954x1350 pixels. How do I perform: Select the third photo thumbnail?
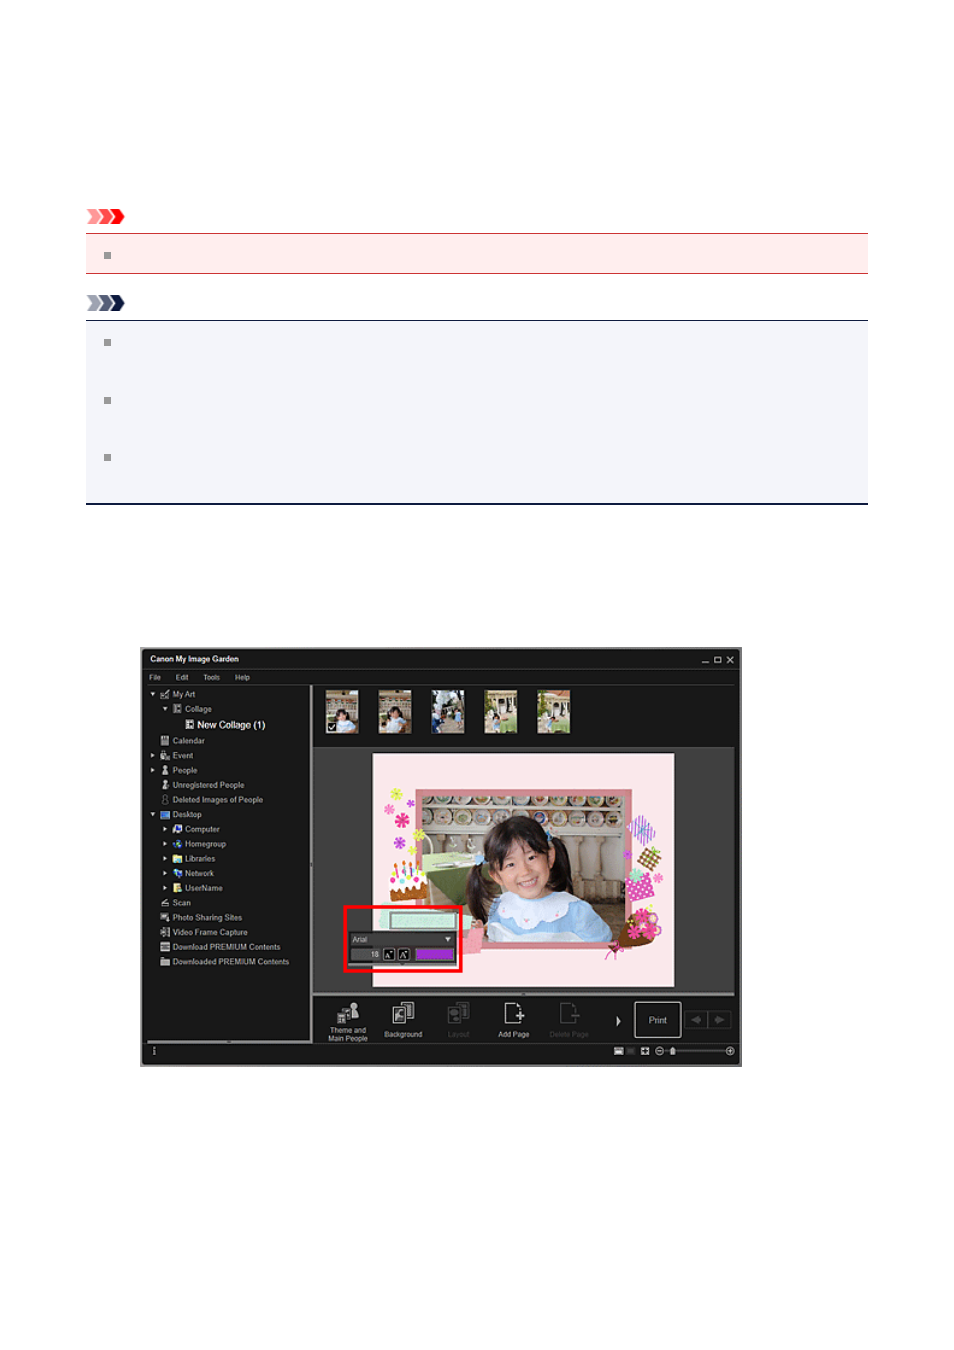pos(448,712)
